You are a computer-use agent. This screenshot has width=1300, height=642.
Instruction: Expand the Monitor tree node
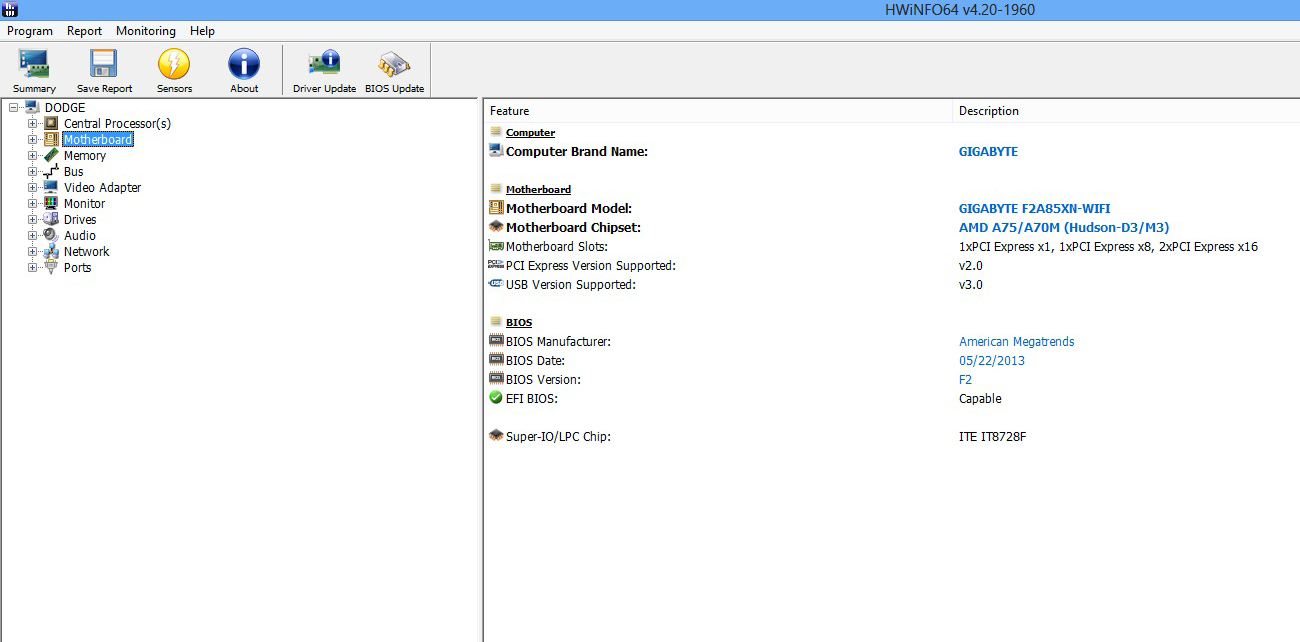(33, 203)
